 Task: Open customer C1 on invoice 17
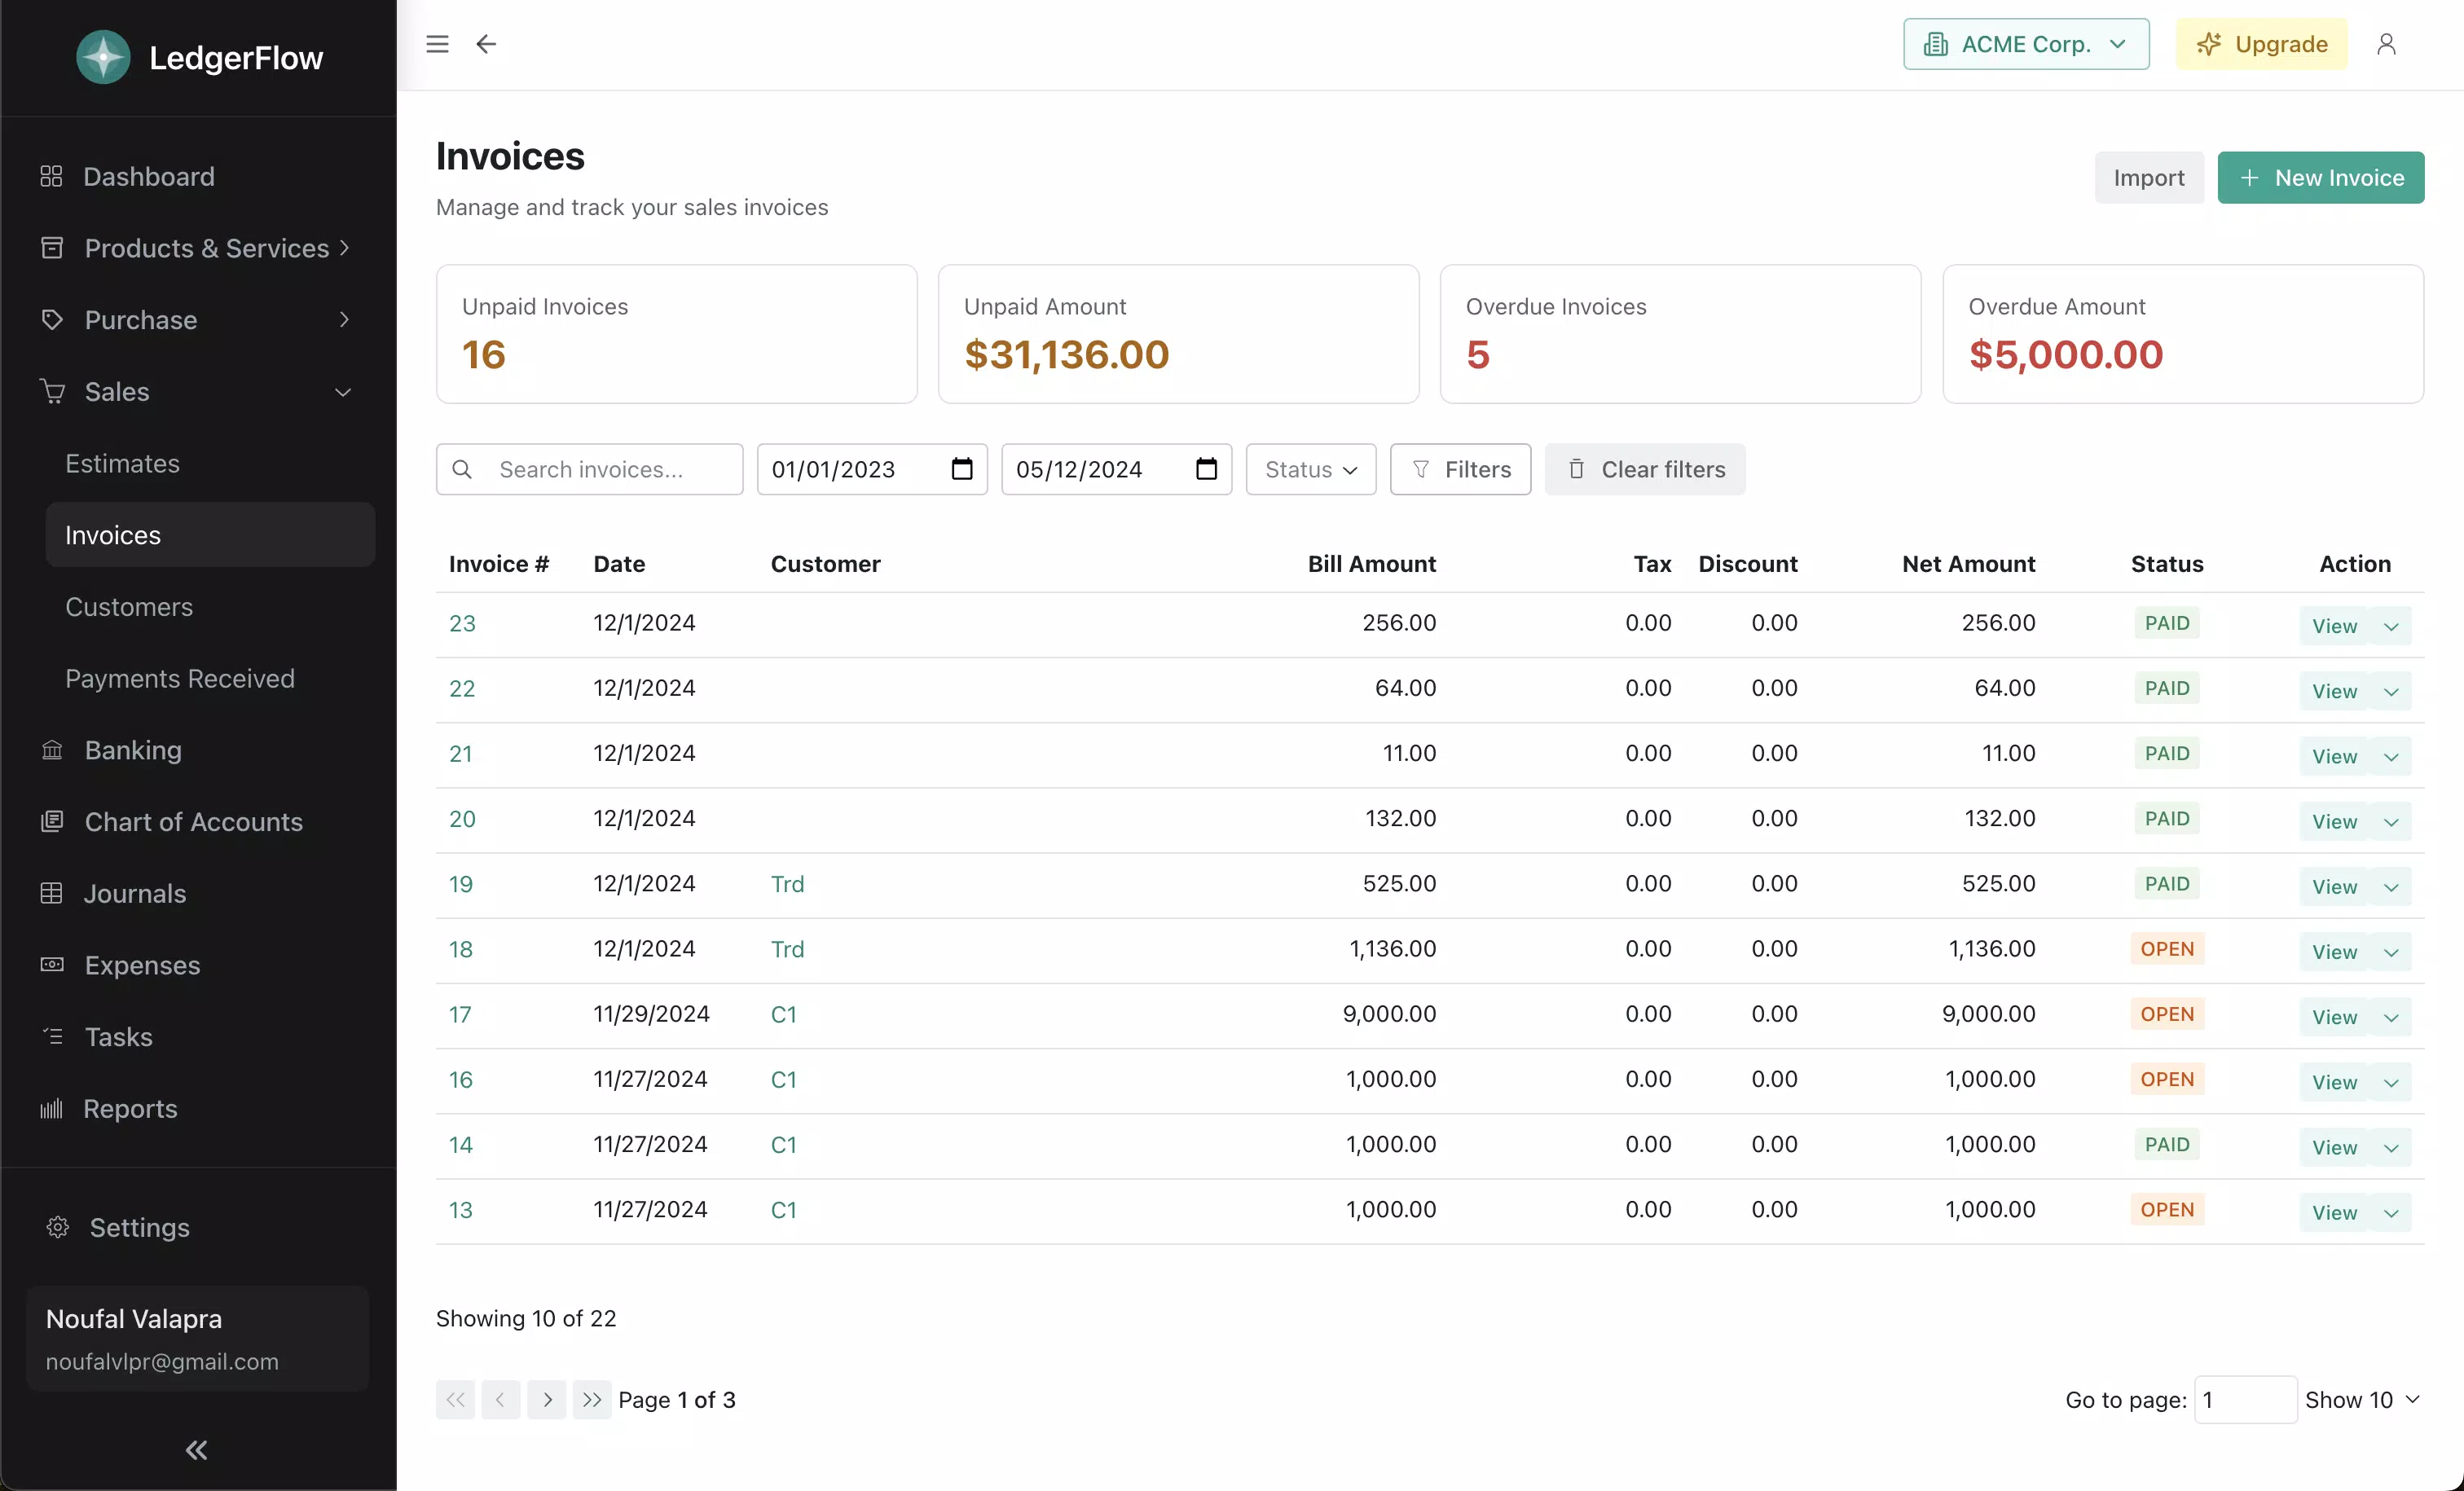pyautogui.click(x=784, y=1014)
